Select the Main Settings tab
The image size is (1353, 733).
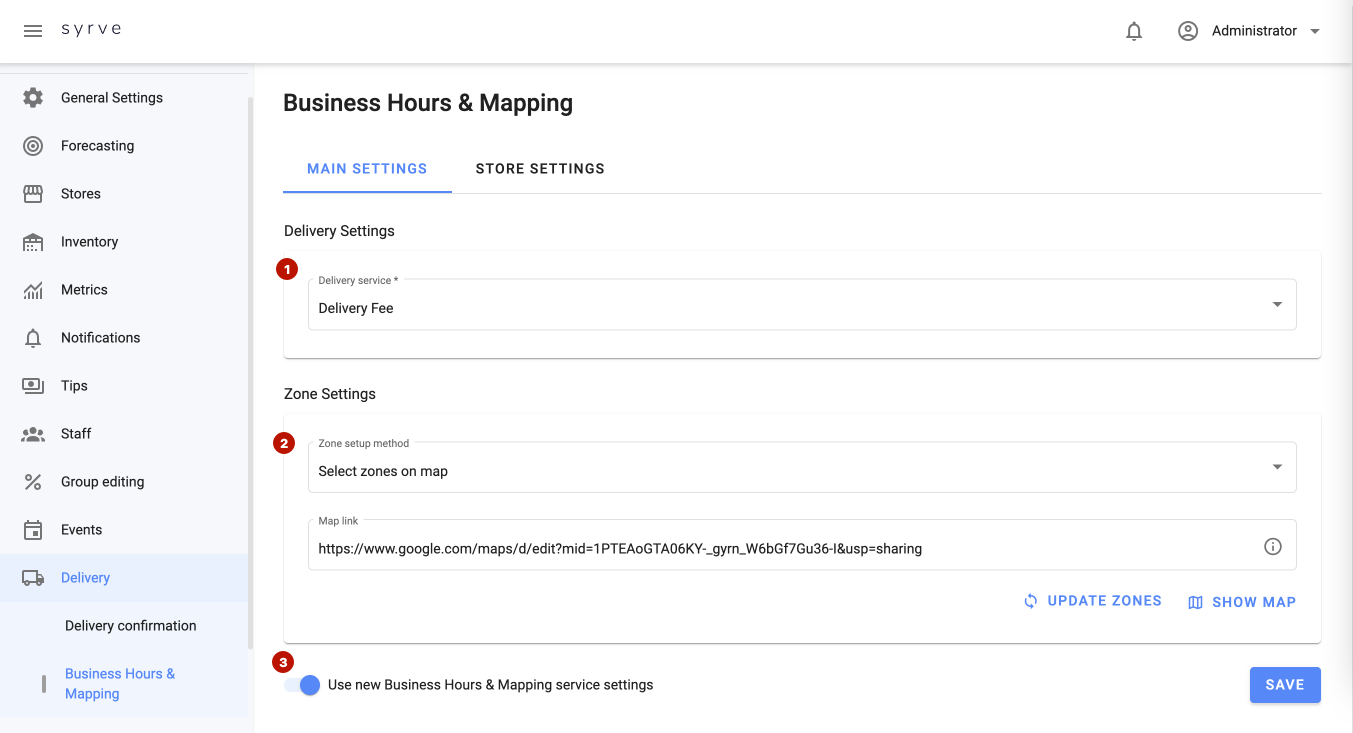pos(367,169)
